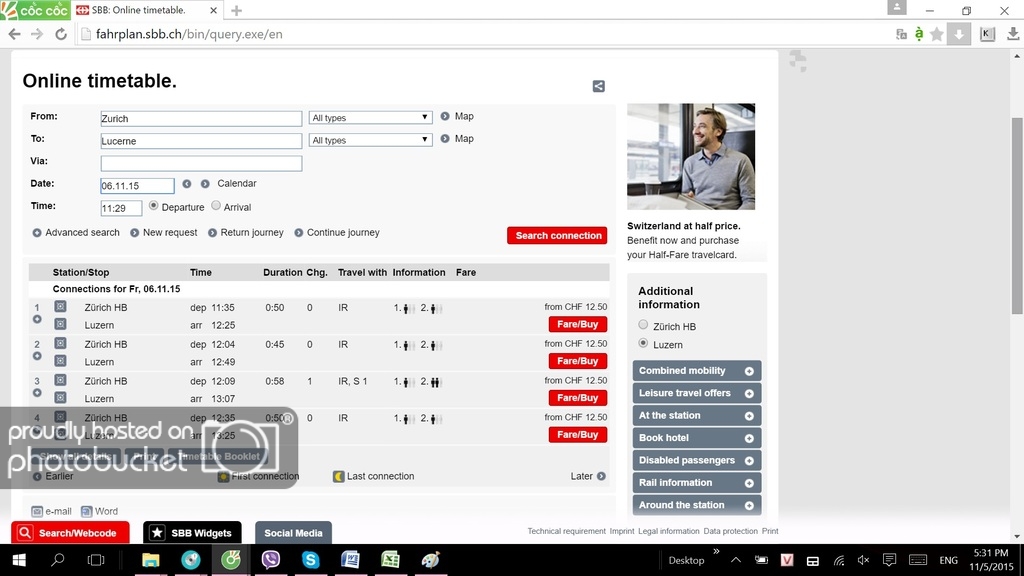The width and height of the screenshot is (1024, 576).
Task: Click station icon for 11:35 Zürich HB departure
Action: point(60,306)
